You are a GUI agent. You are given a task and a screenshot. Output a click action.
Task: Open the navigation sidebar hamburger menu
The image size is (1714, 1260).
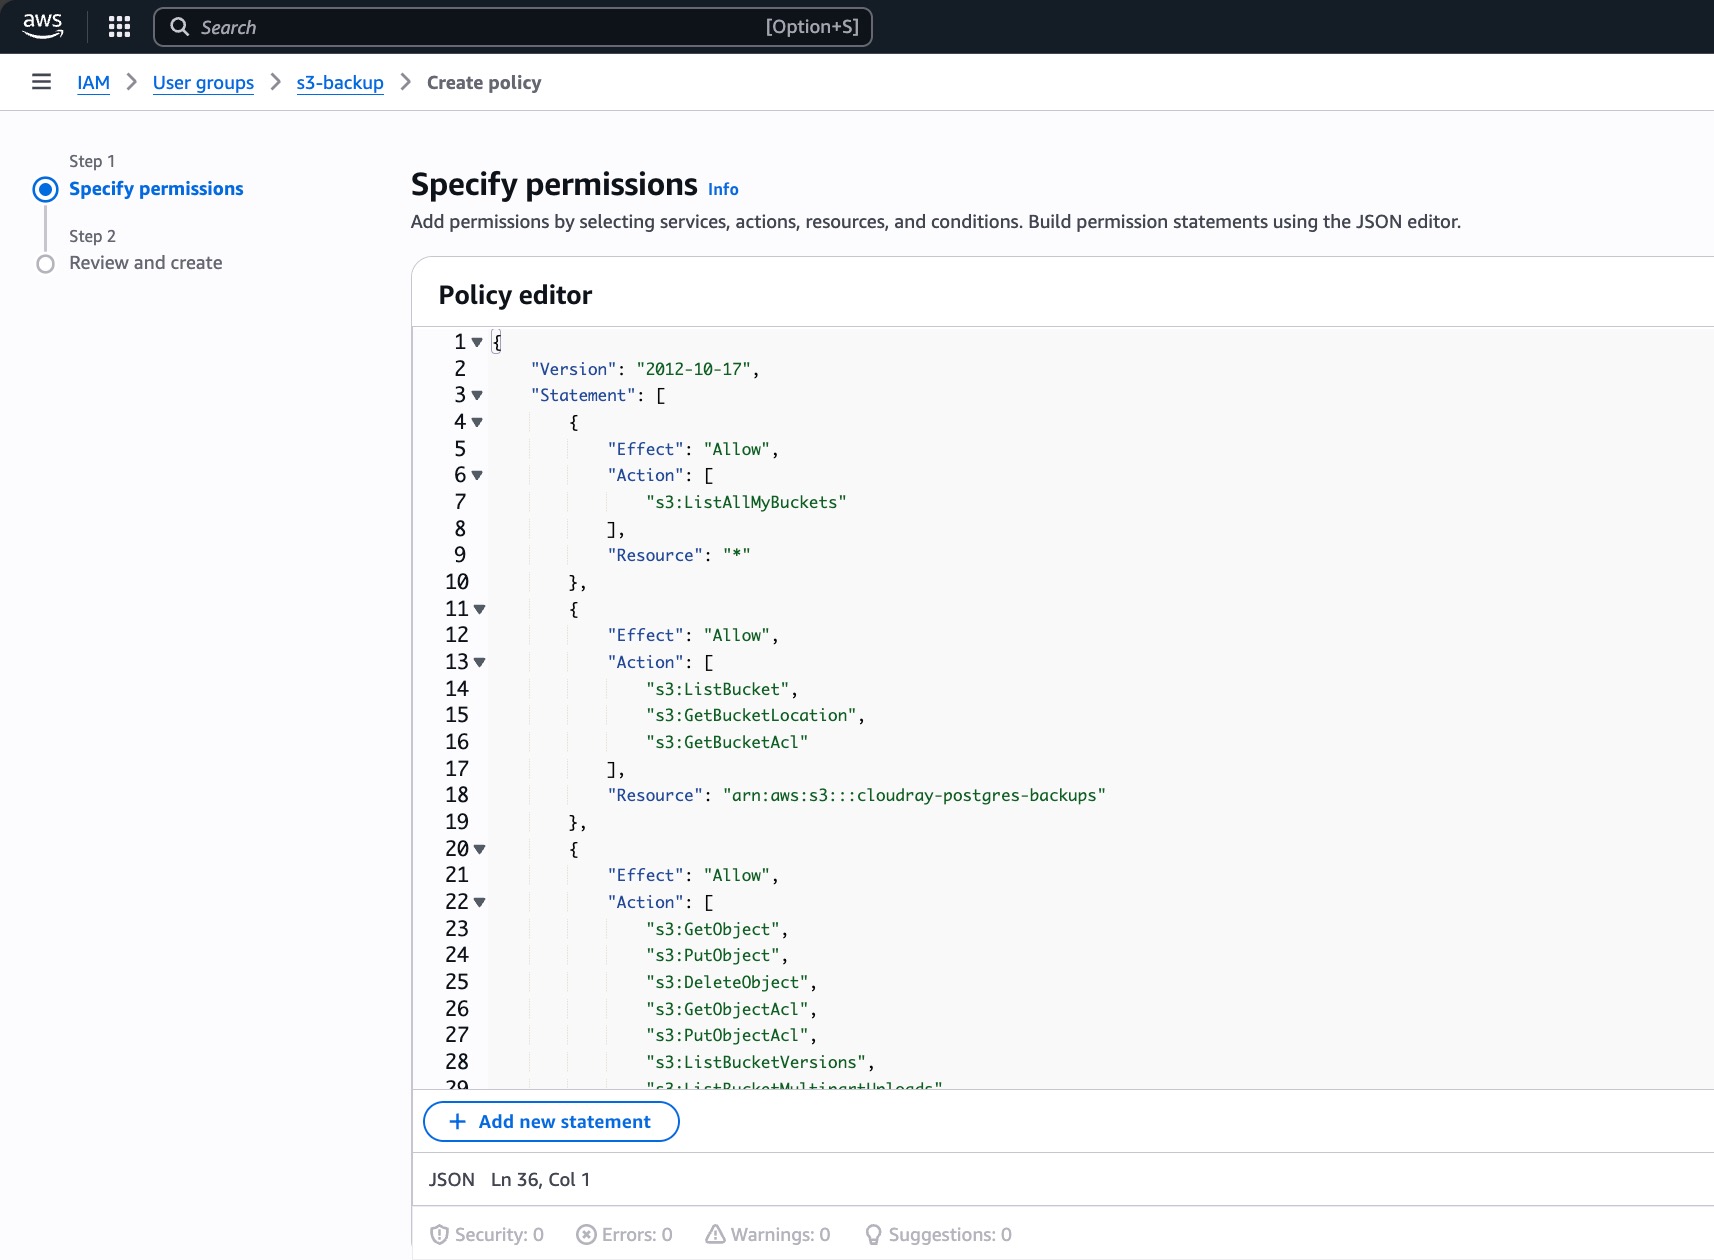pos(41,82)
